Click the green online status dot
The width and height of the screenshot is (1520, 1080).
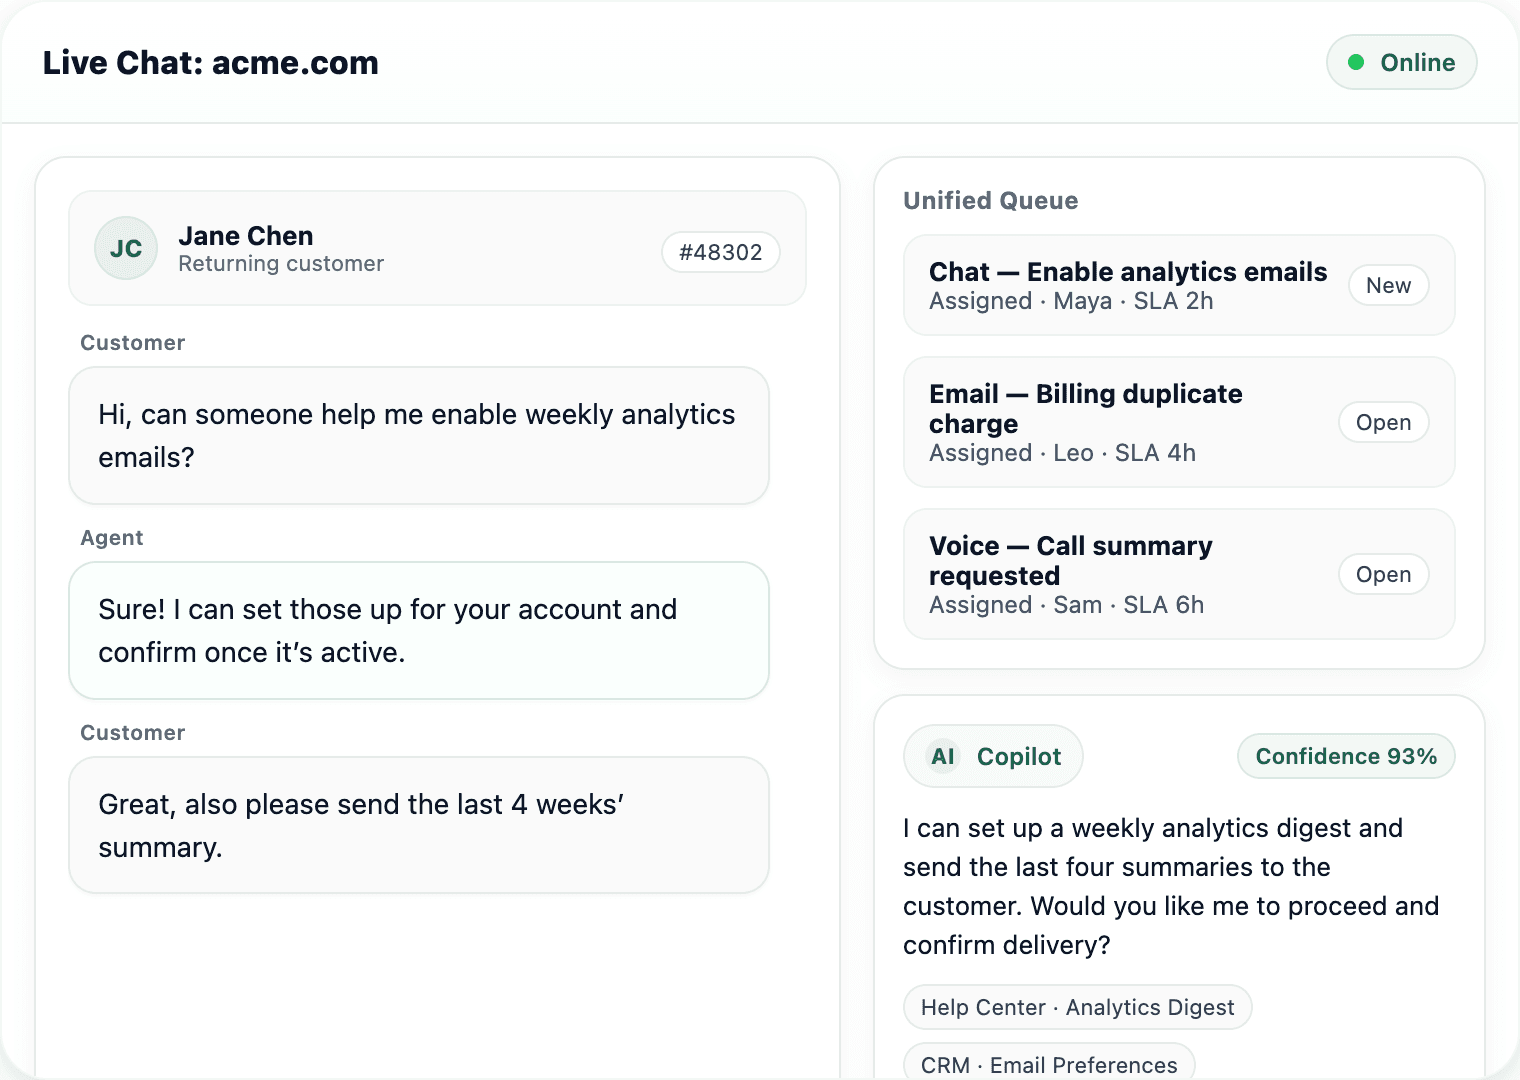coord(1357,62)
